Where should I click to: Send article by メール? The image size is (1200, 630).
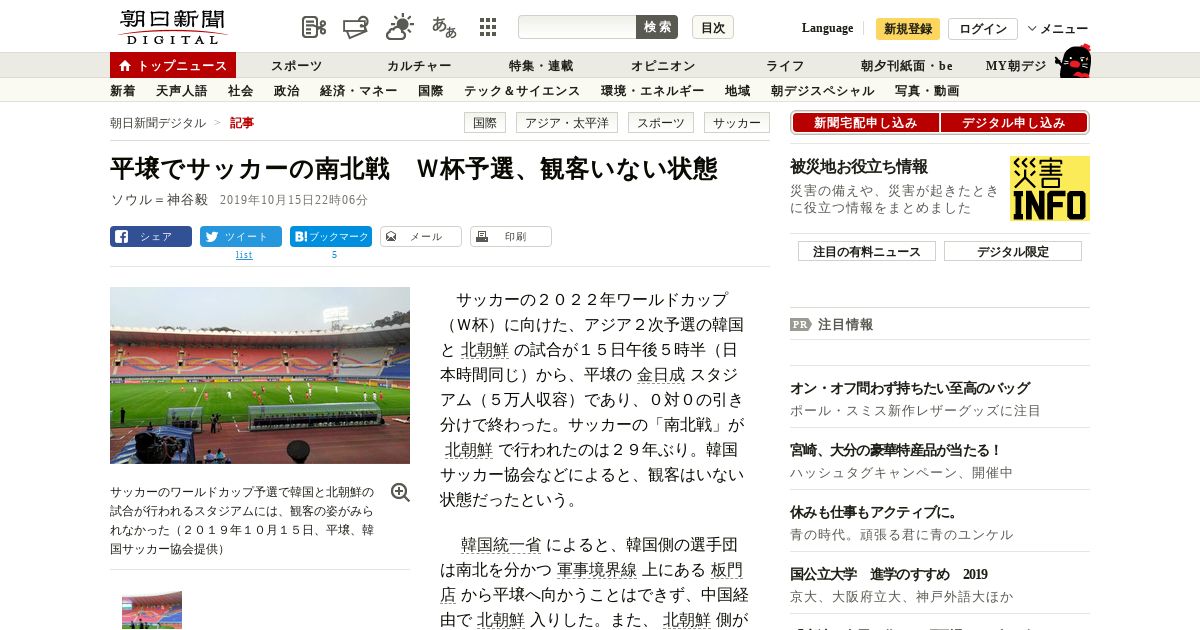421,237
